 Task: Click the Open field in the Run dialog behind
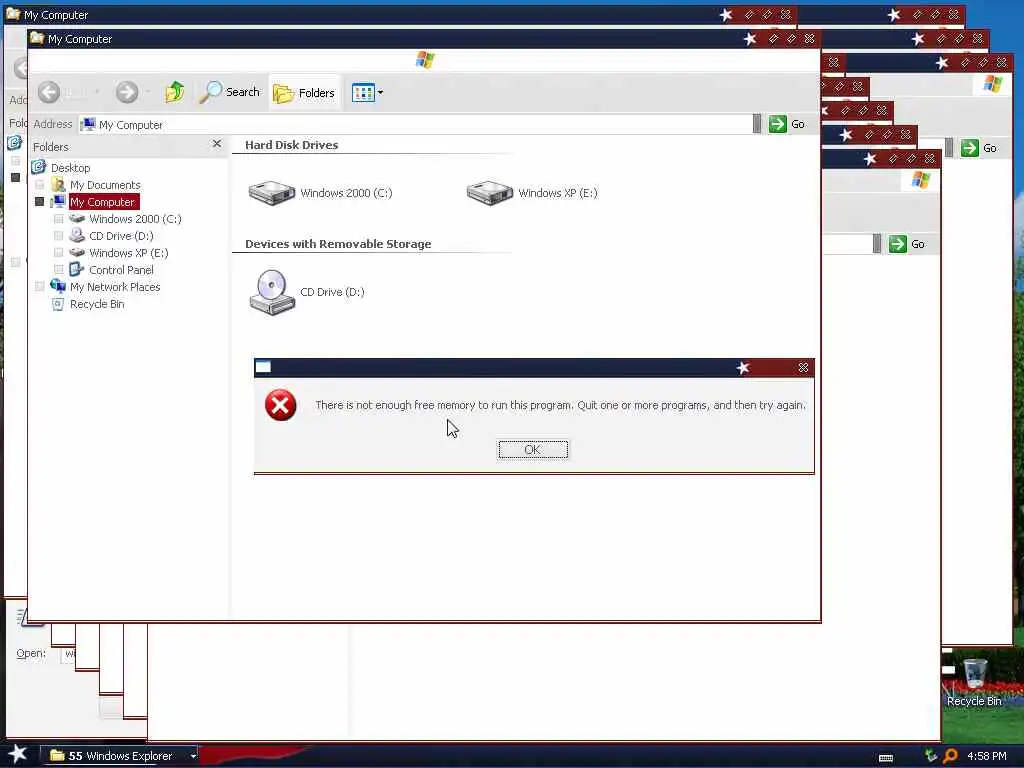[68, 654]
